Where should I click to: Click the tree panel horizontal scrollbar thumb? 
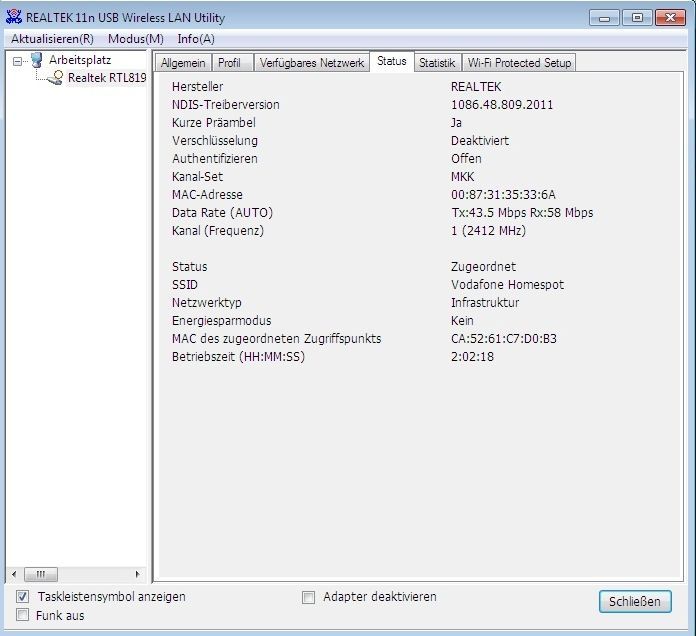point(41,574)
